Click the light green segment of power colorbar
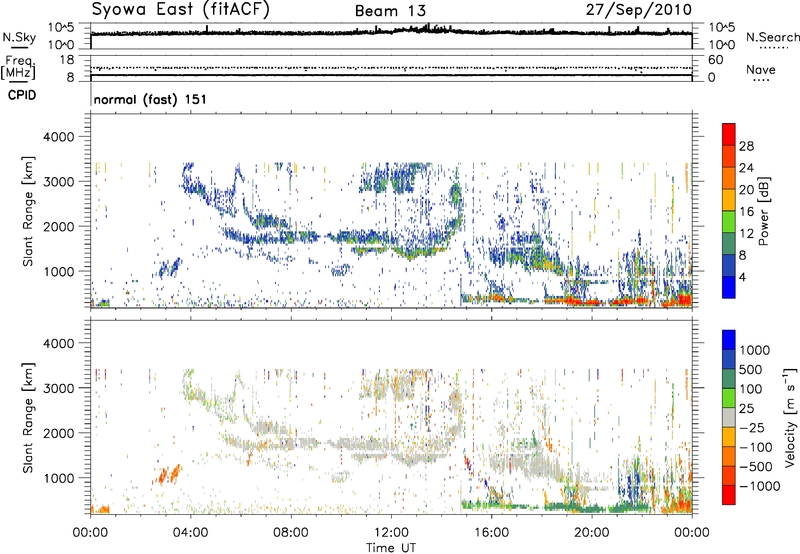 [729, 221]
